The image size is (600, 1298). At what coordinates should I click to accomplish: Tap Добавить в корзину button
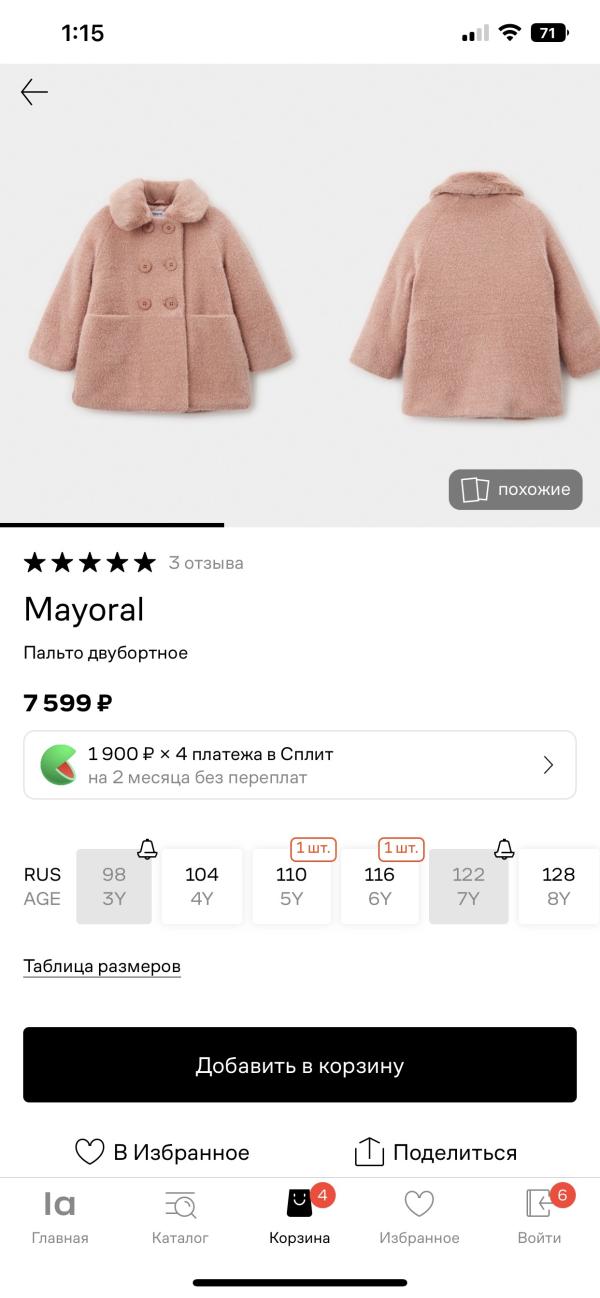(x=300, y=1065)
